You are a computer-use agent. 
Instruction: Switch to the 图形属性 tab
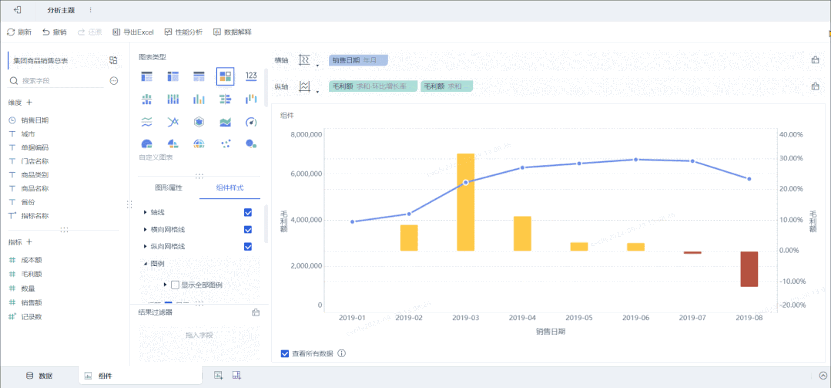tap(169, 188)
